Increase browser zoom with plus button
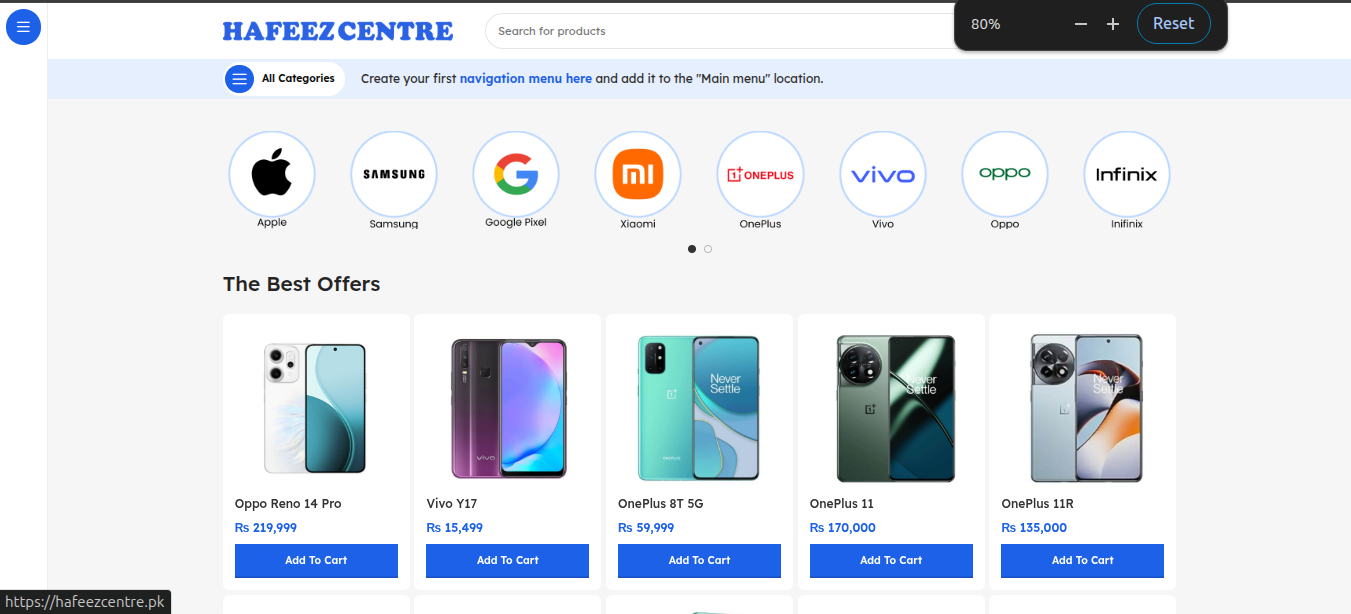The image size is (1351, 614). click(1113, 24)
